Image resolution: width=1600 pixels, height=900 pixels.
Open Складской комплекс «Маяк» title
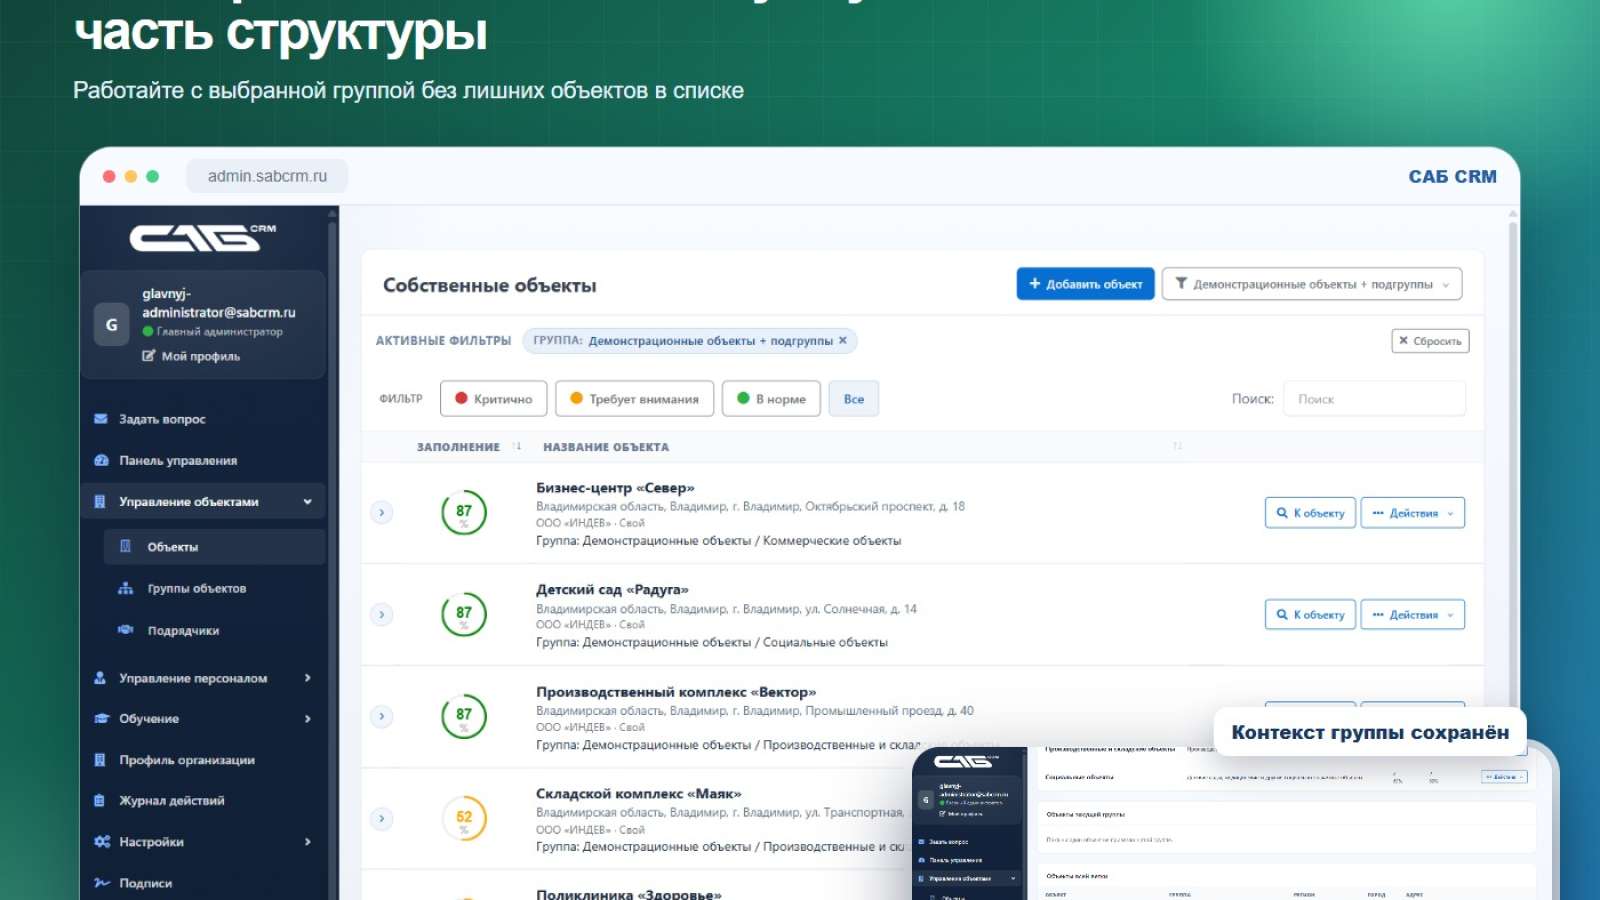click(x=639, y=794)
